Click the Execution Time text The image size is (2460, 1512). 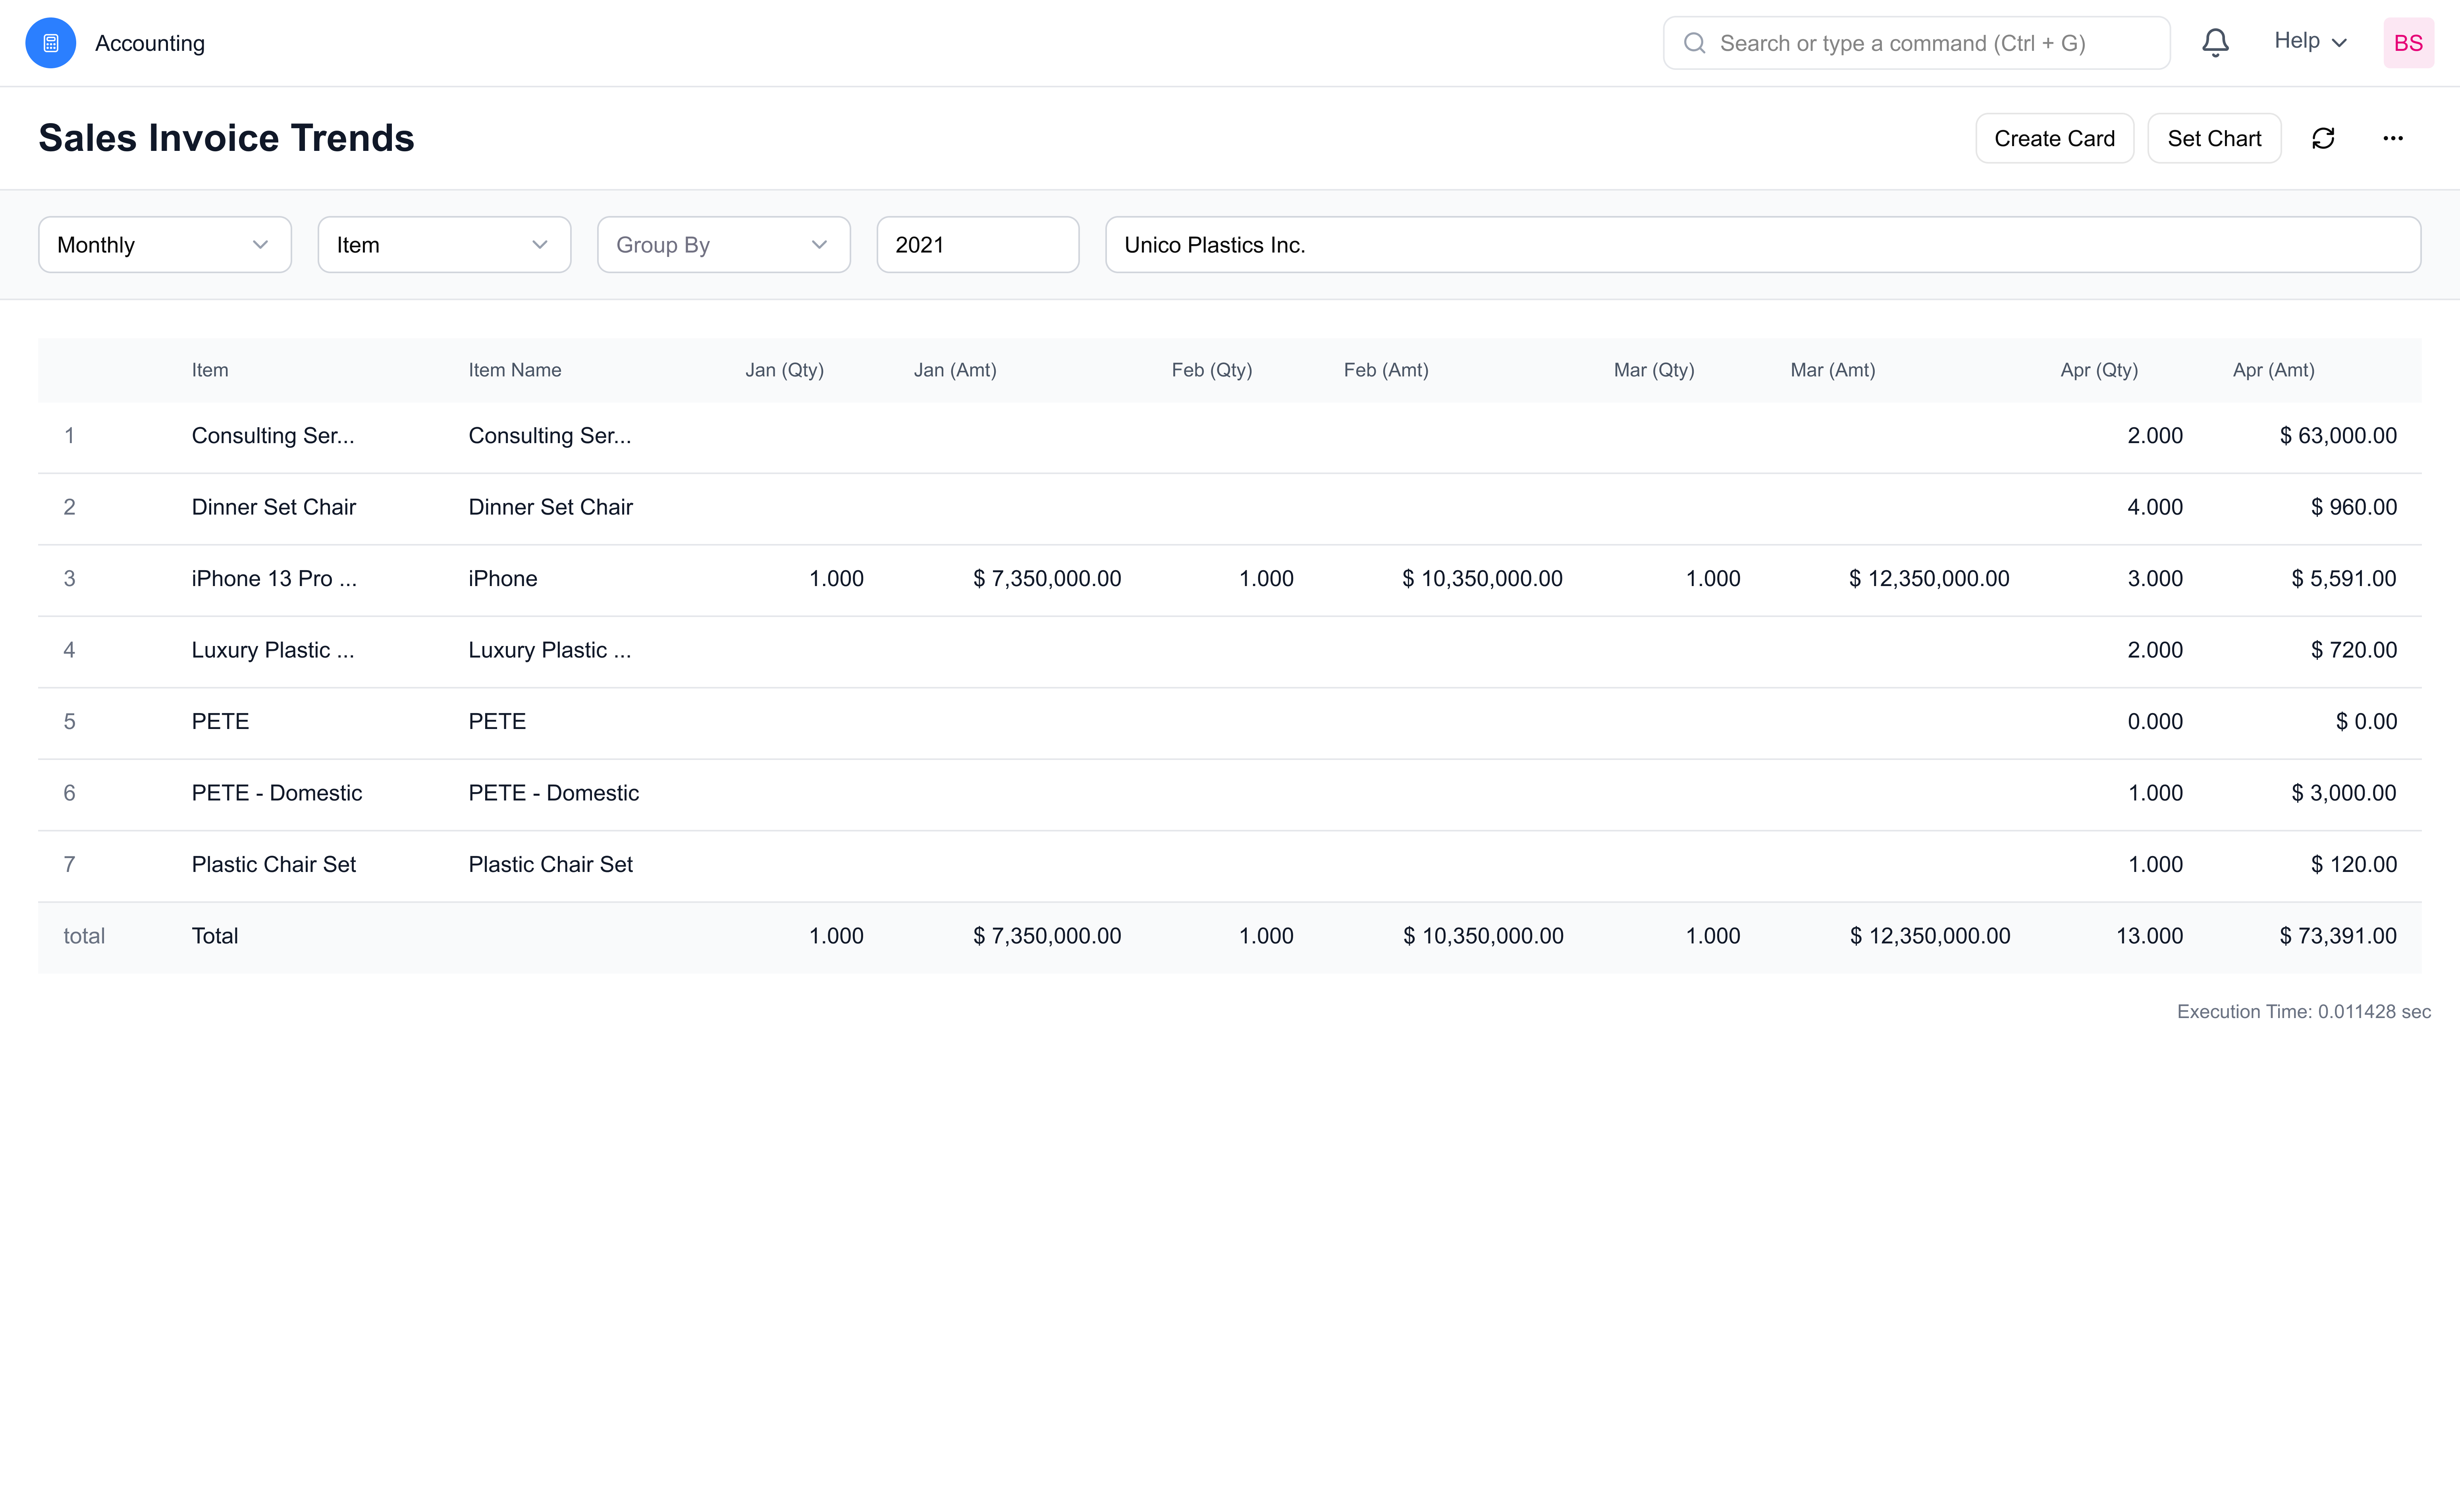point(2304,1012)
